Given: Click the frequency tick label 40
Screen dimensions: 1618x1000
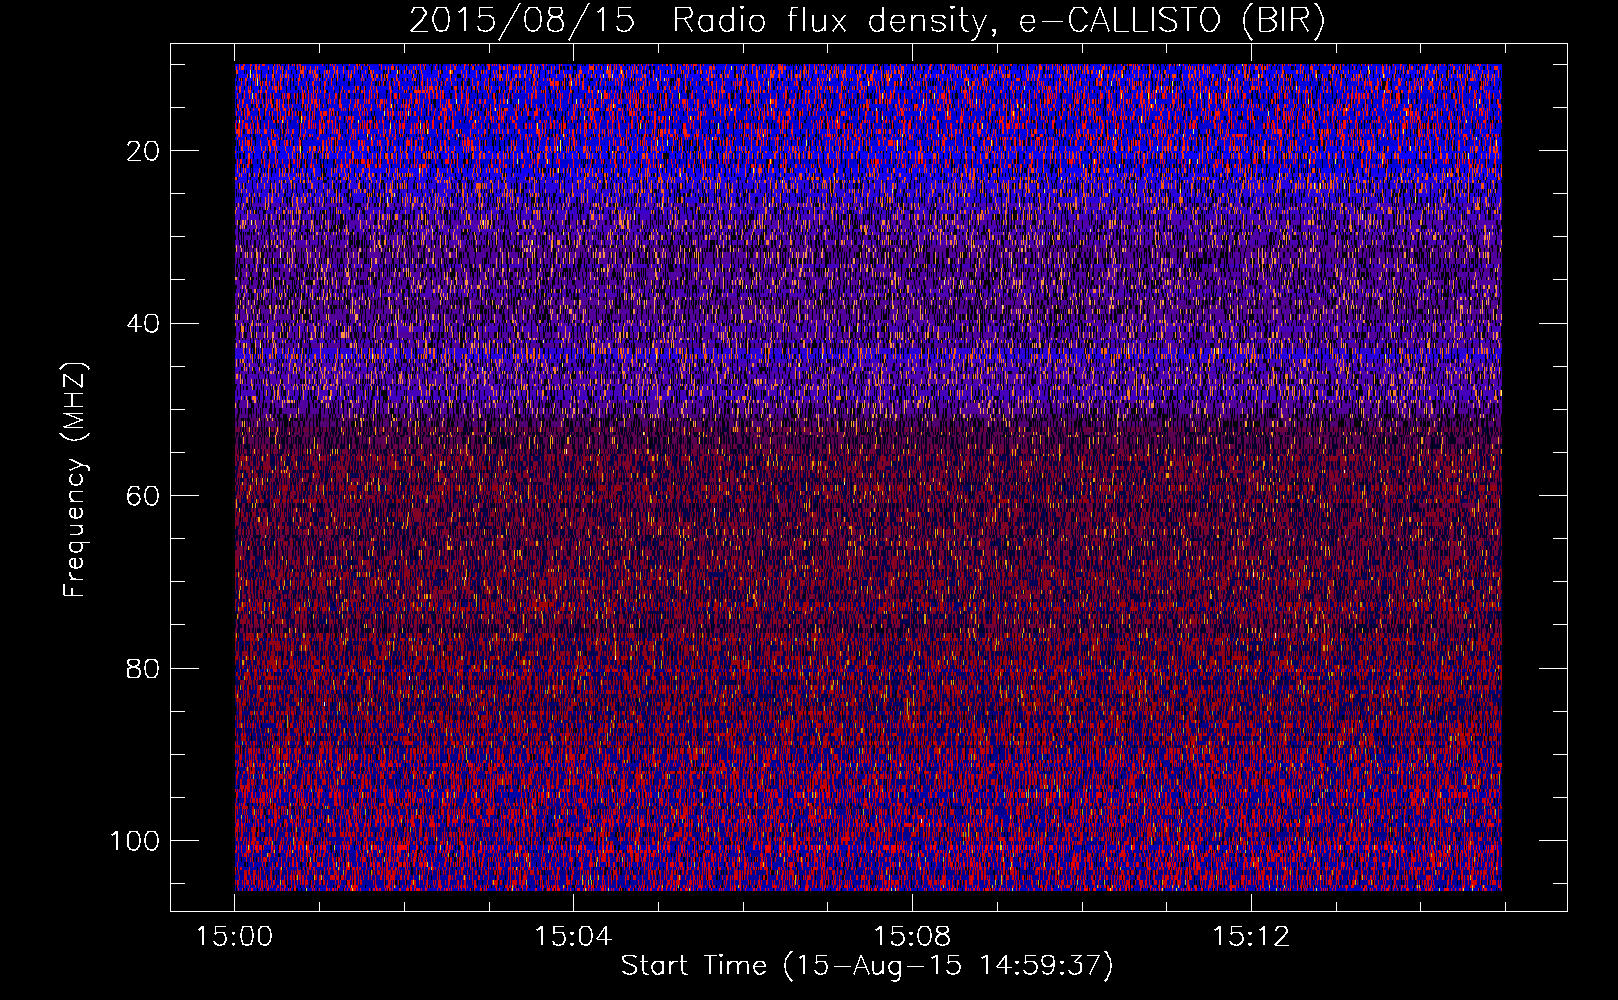Looking at the screenshot, I should (144, 324).
